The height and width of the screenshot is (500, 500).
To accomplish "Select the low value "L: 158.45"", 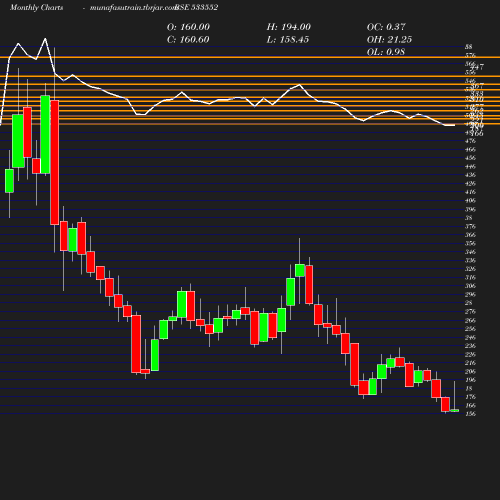I will 288,40.
